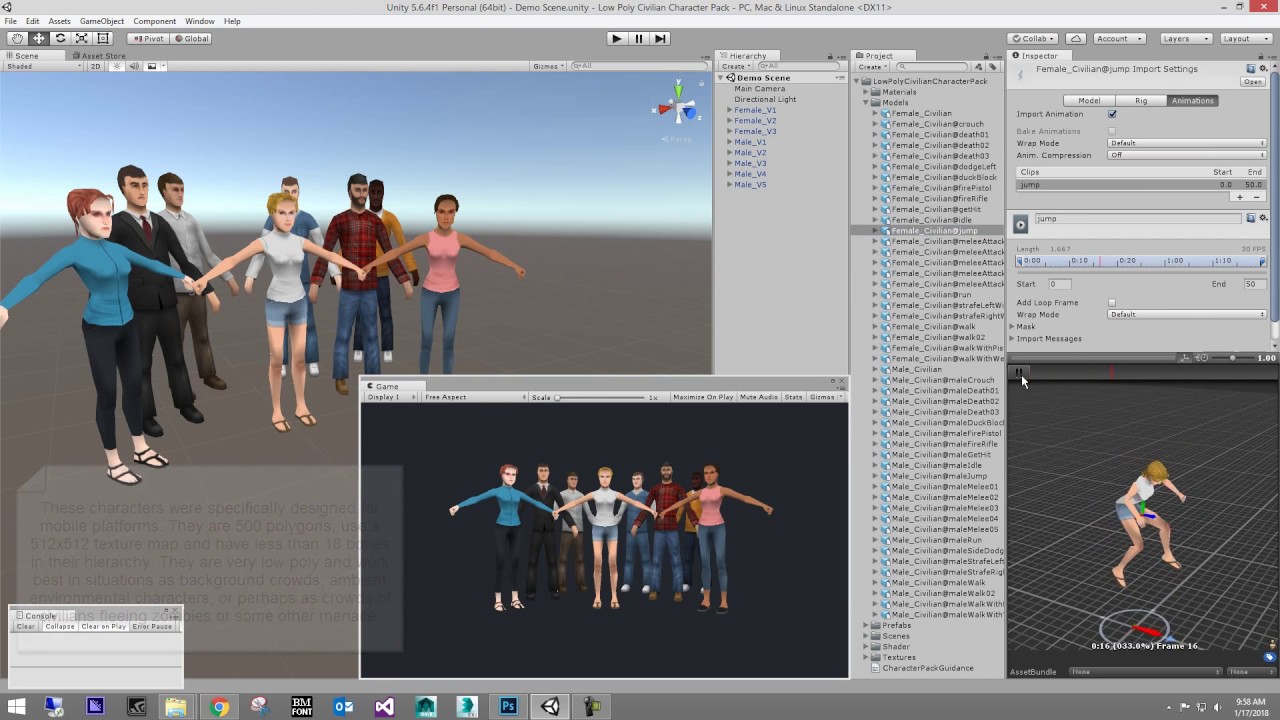Open the Assets menu
This screenshot has height=720, width=1280.
pos(59,21)
